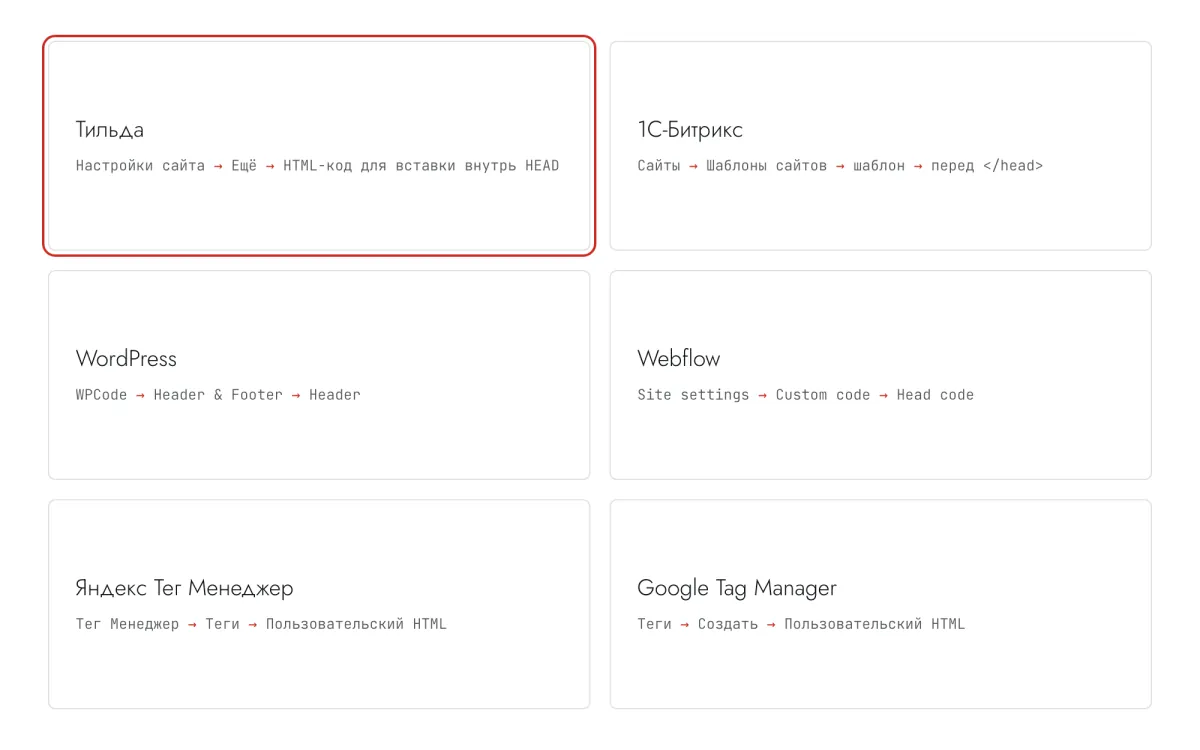Open the Яндекс Тег Менеджер card
The height and width of the screenshot is (750, 1200).
coord(319,604)
